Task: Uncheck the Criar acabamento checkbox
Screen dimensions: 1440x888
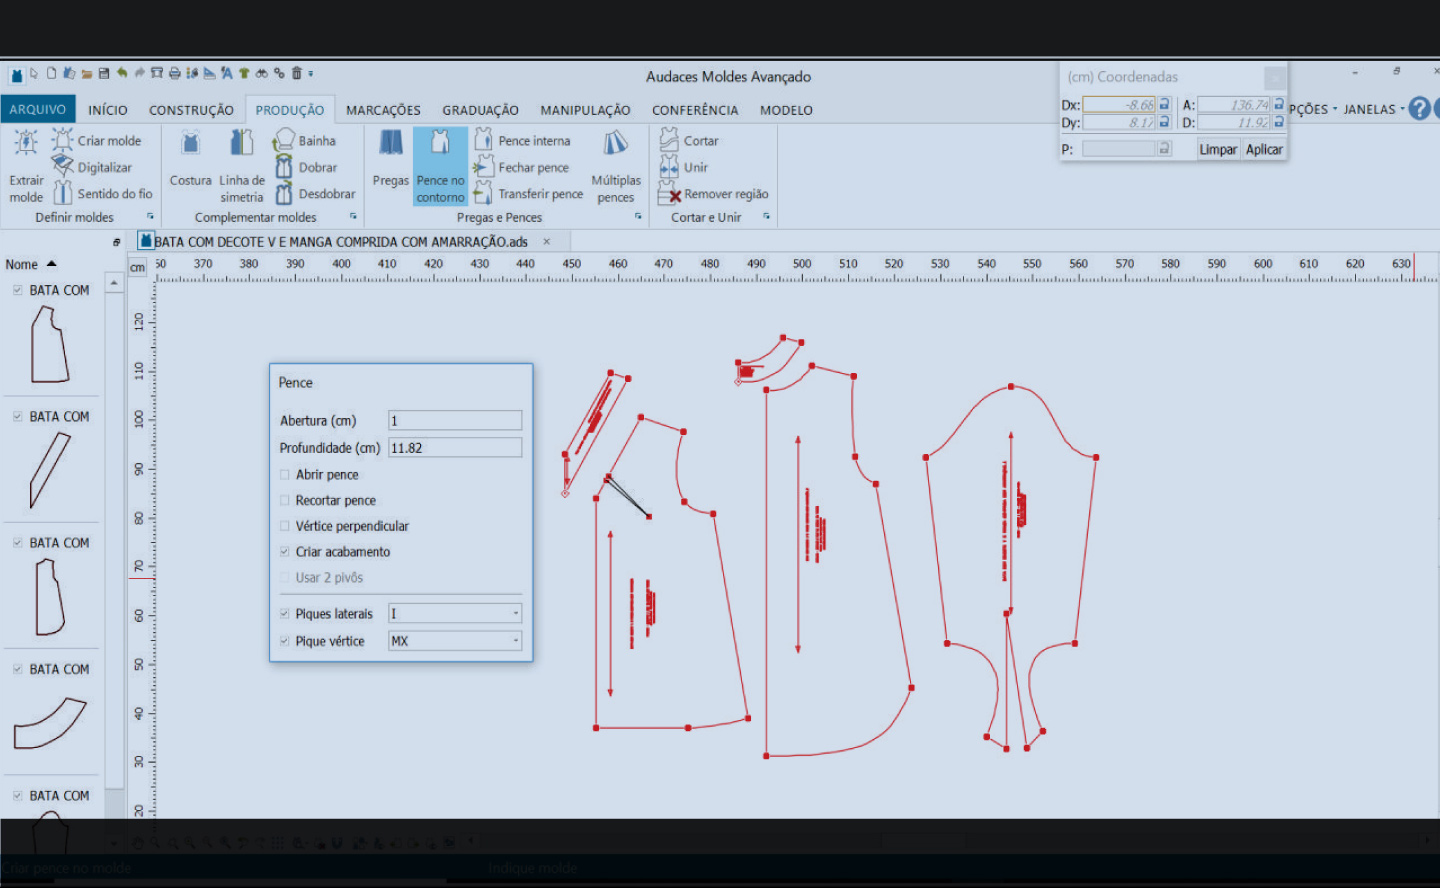Action: 285,552
